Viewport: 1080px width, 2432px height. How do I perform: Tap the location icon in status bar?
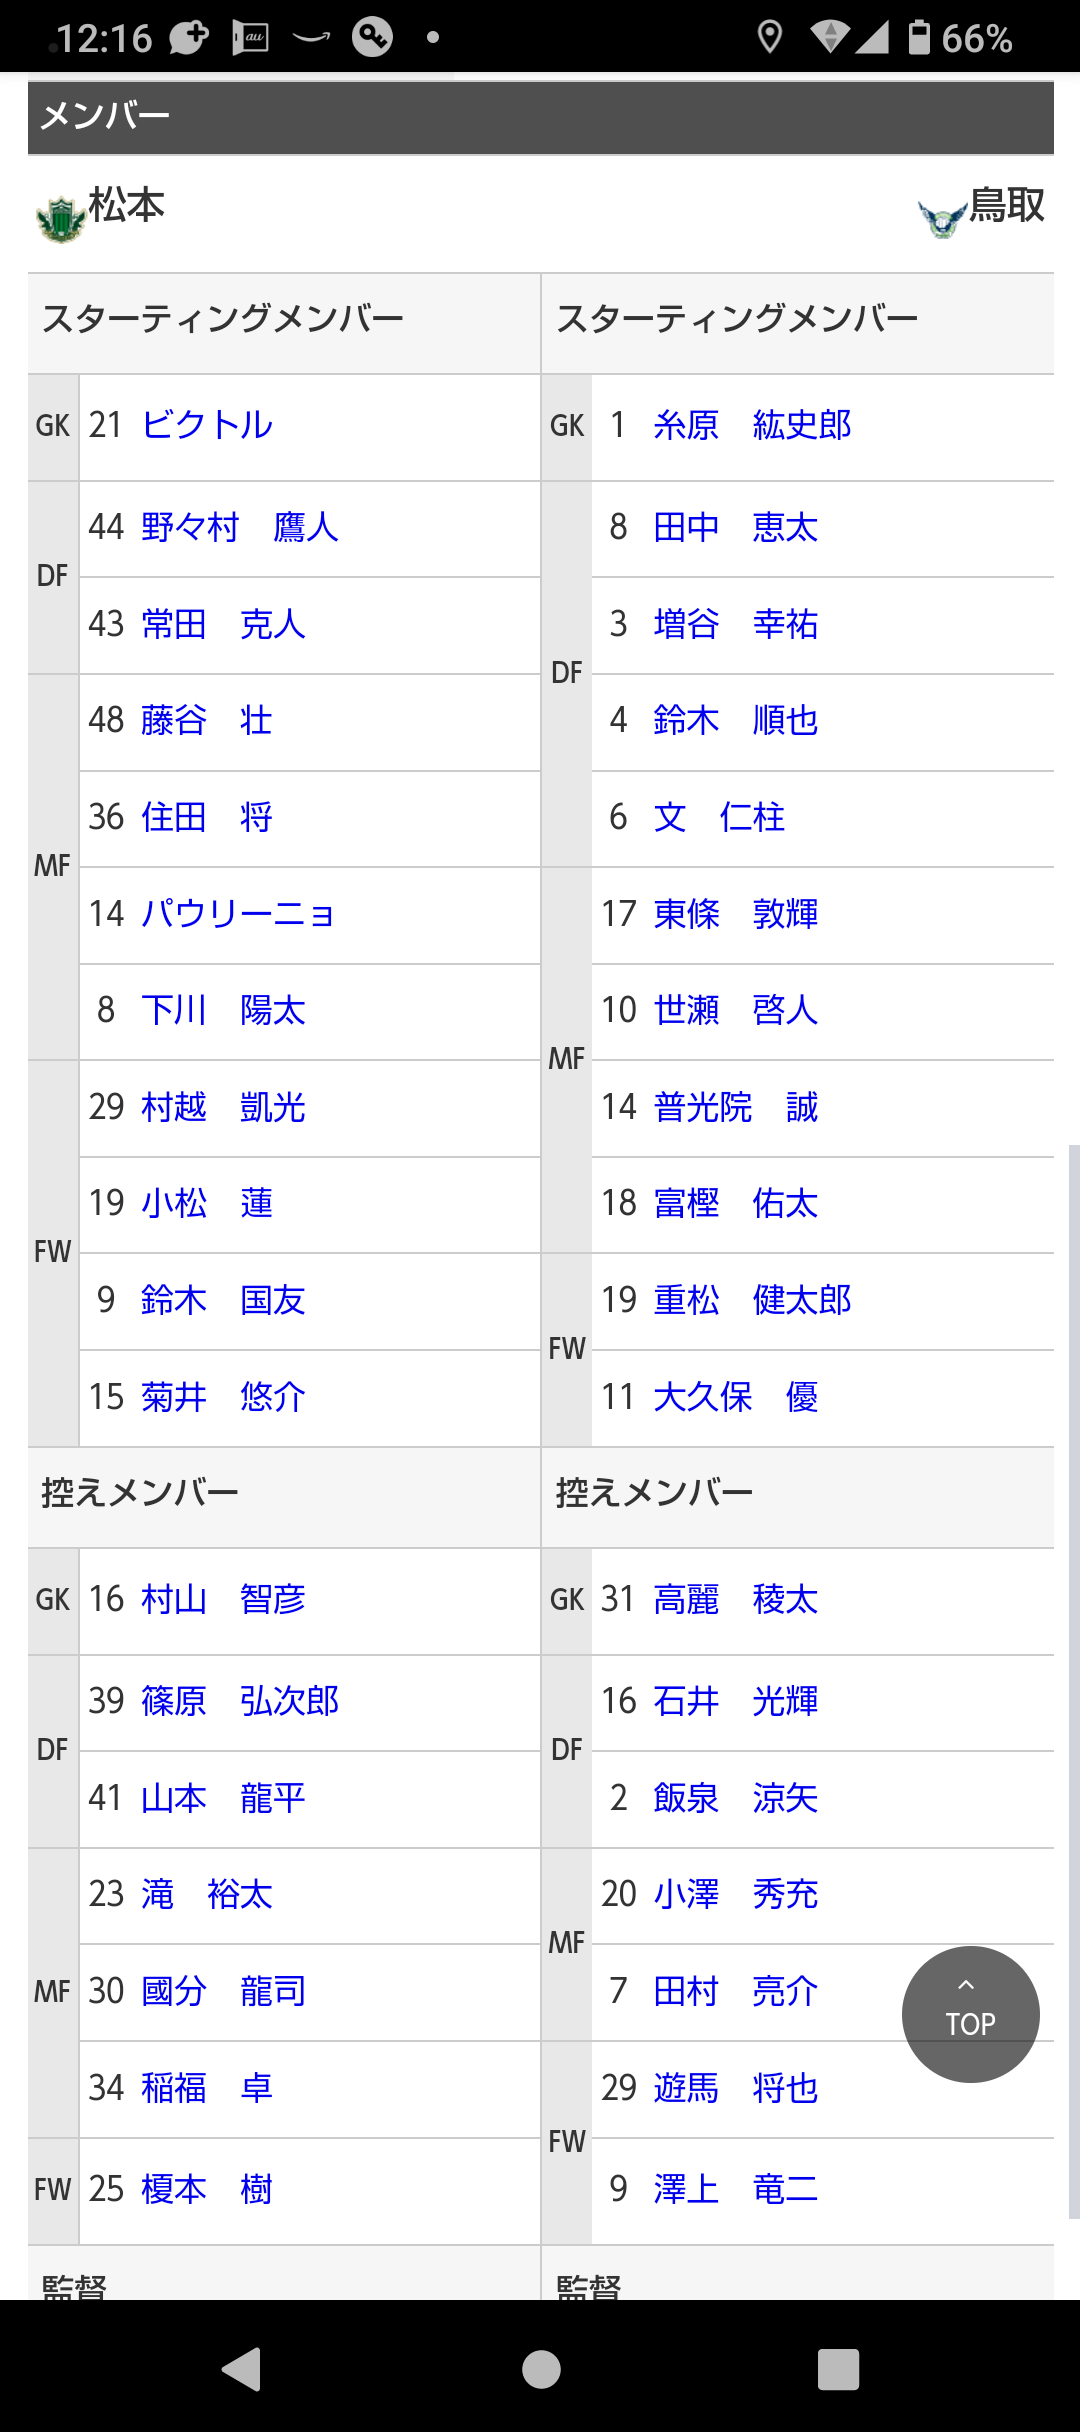[769, 38]
